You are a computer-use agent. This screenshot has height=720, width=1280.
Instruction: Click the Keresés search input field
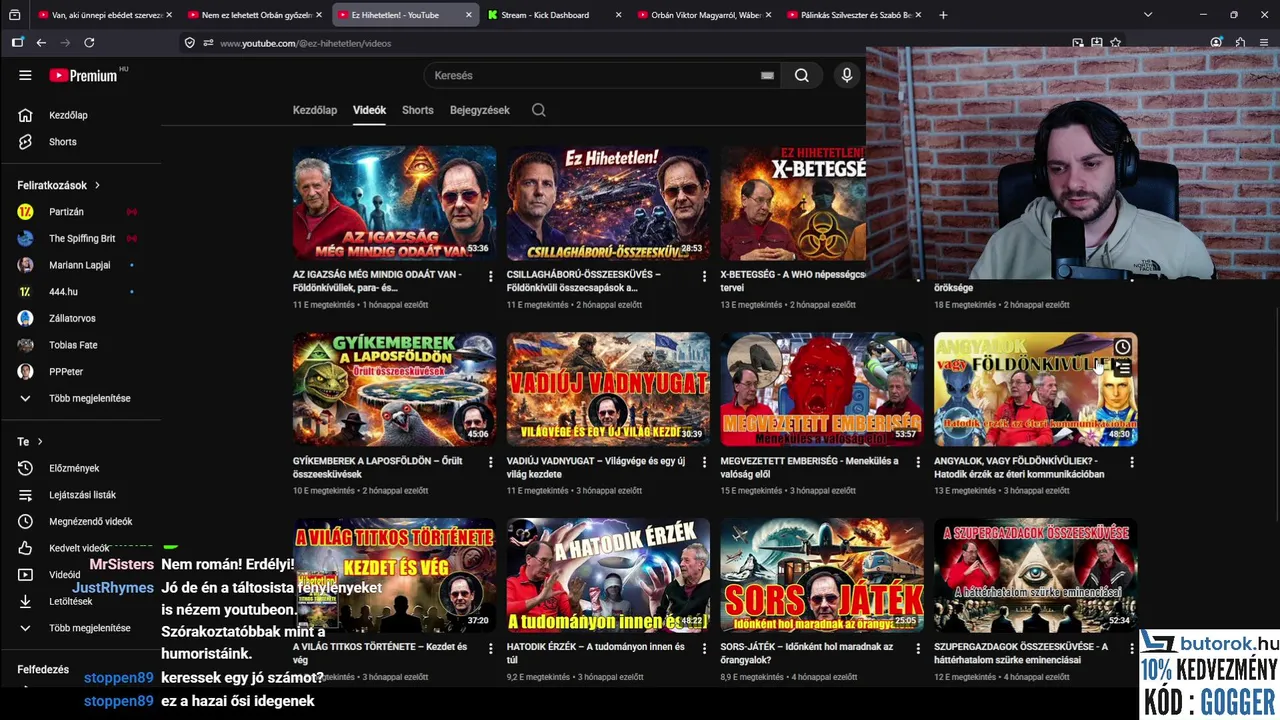600,75
